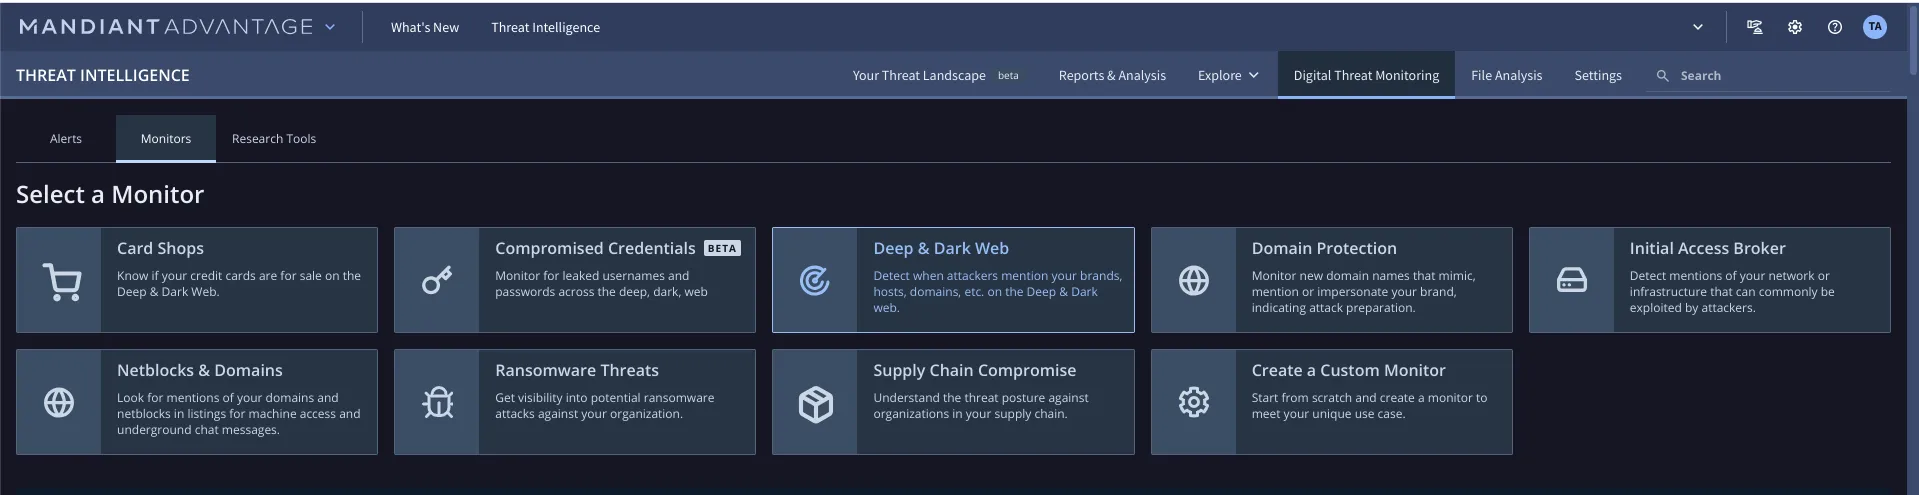Viewport: 1919px width, 495px height.
Task: Open Reports & Analysis section
Action: point(1112,76)
